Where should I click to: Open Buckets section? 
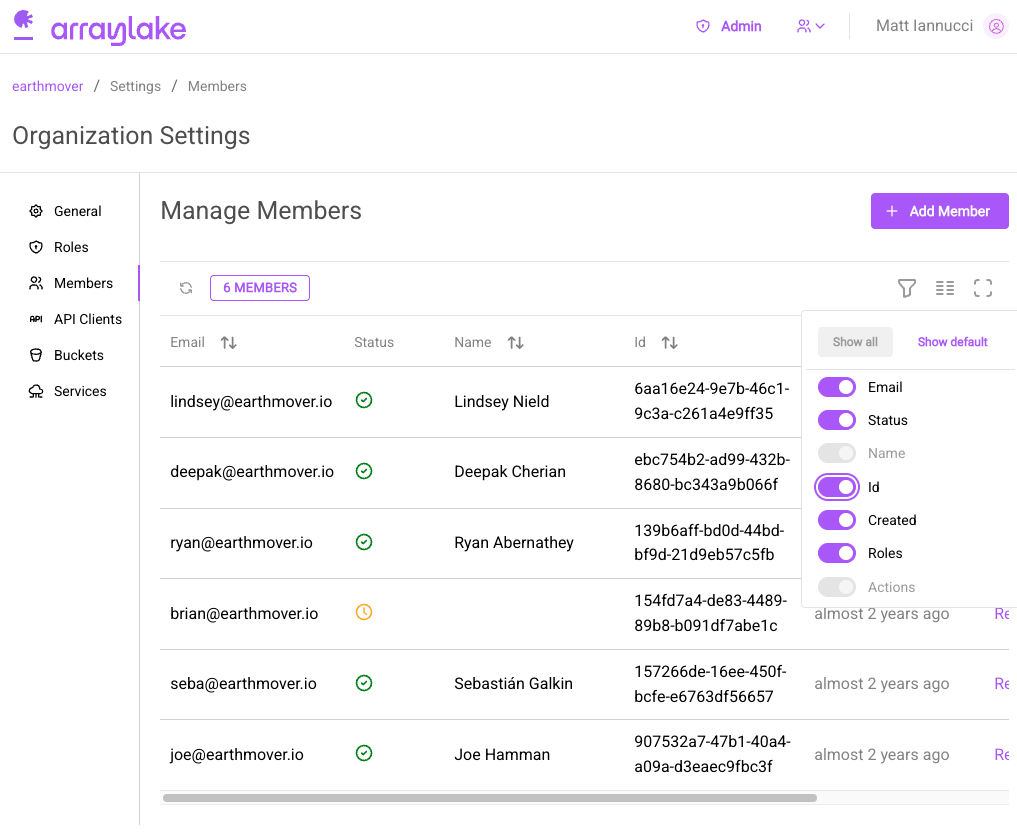(78, 356)
